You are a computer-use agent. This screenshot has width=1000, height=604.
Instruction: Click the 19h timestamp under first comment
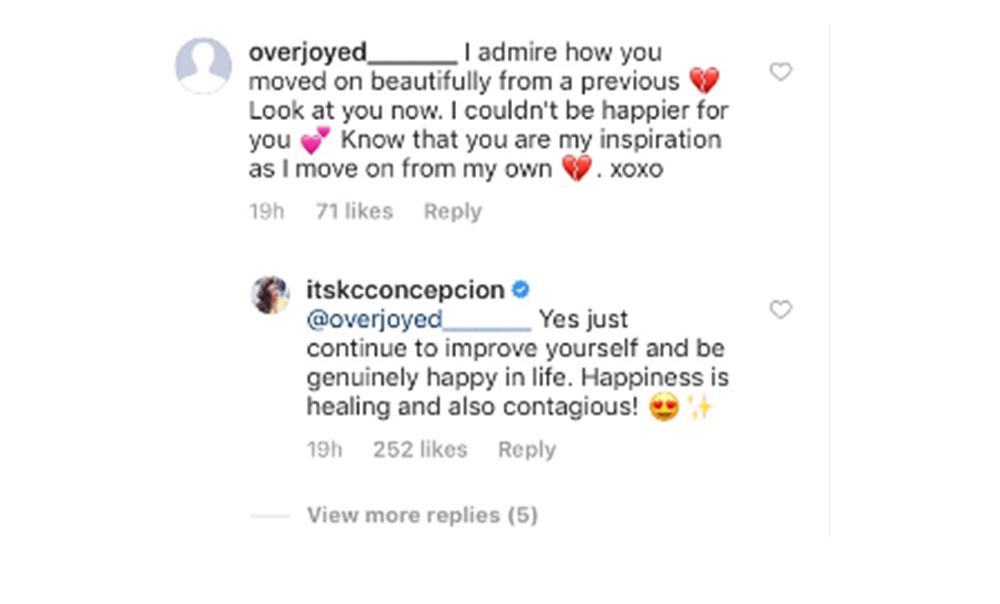point(265,212)
